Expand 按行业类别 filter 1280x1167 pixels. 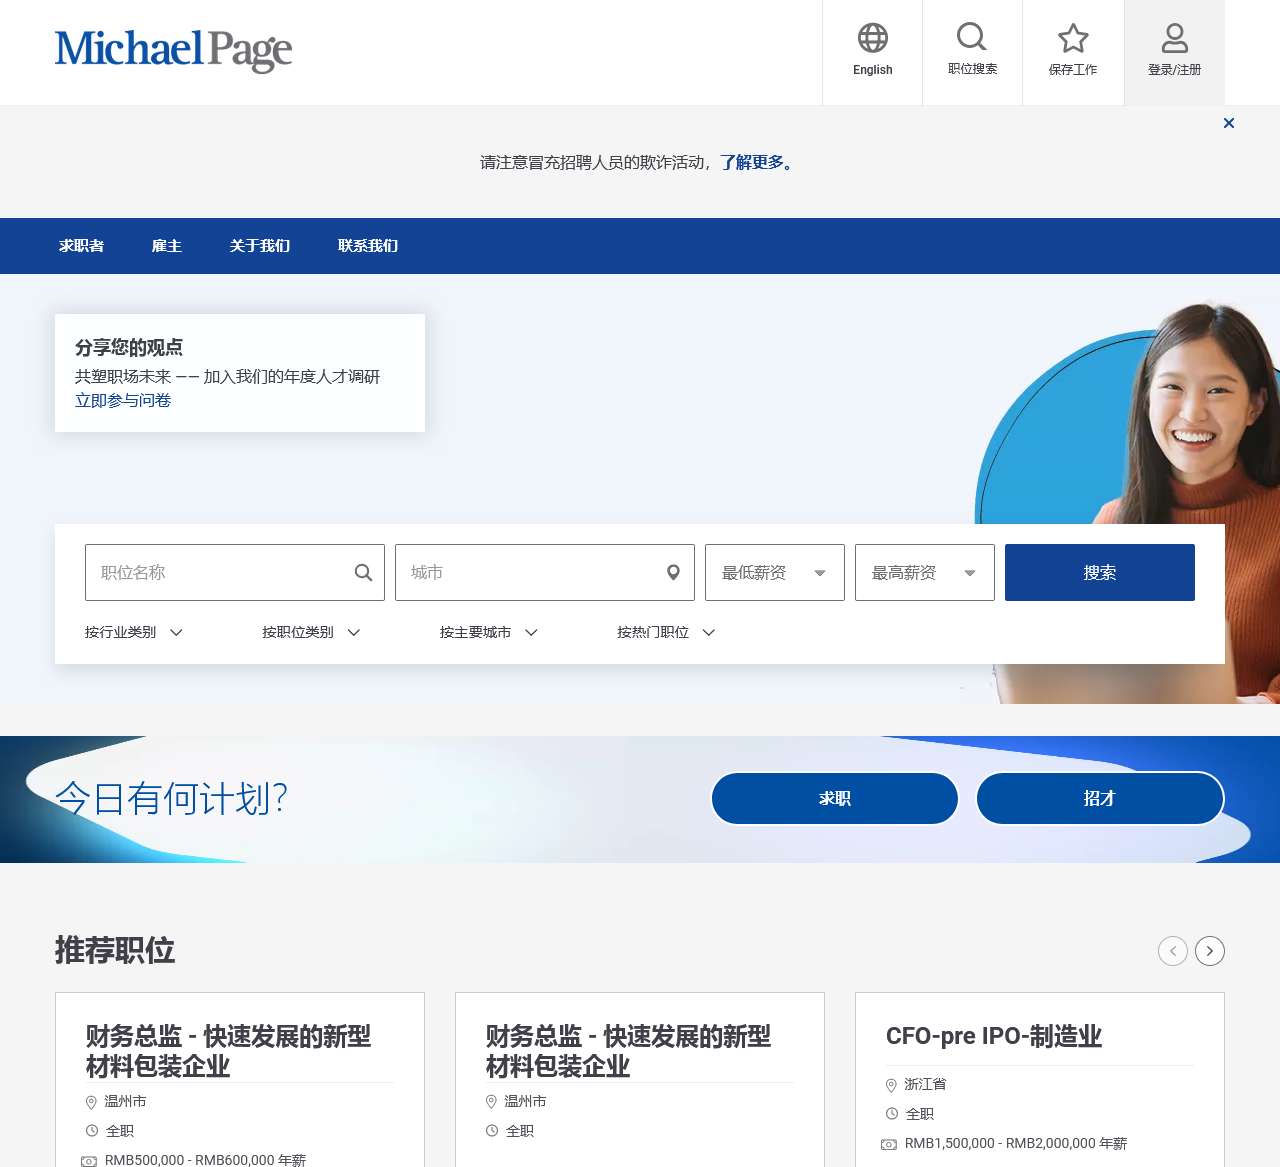[134, 632]
